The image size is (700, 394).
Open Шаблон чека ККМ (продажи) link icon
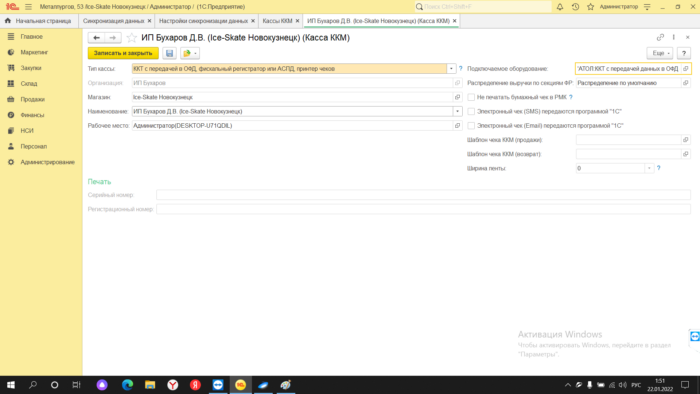pyautogui.click(x=686, y=140)
